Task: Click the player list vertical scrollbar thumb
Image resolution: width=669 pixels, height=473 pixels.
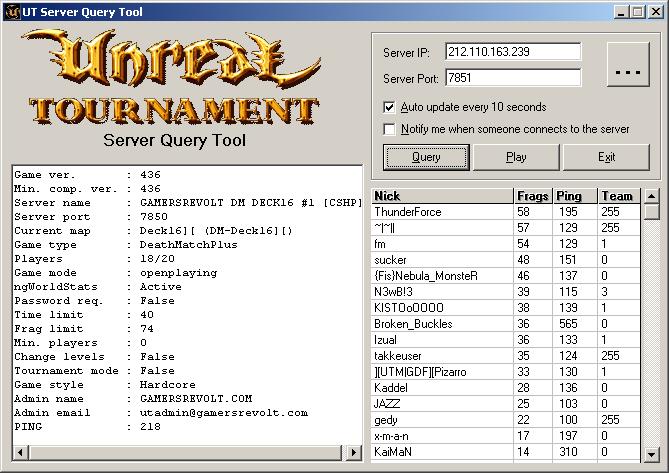Action: 651,212
